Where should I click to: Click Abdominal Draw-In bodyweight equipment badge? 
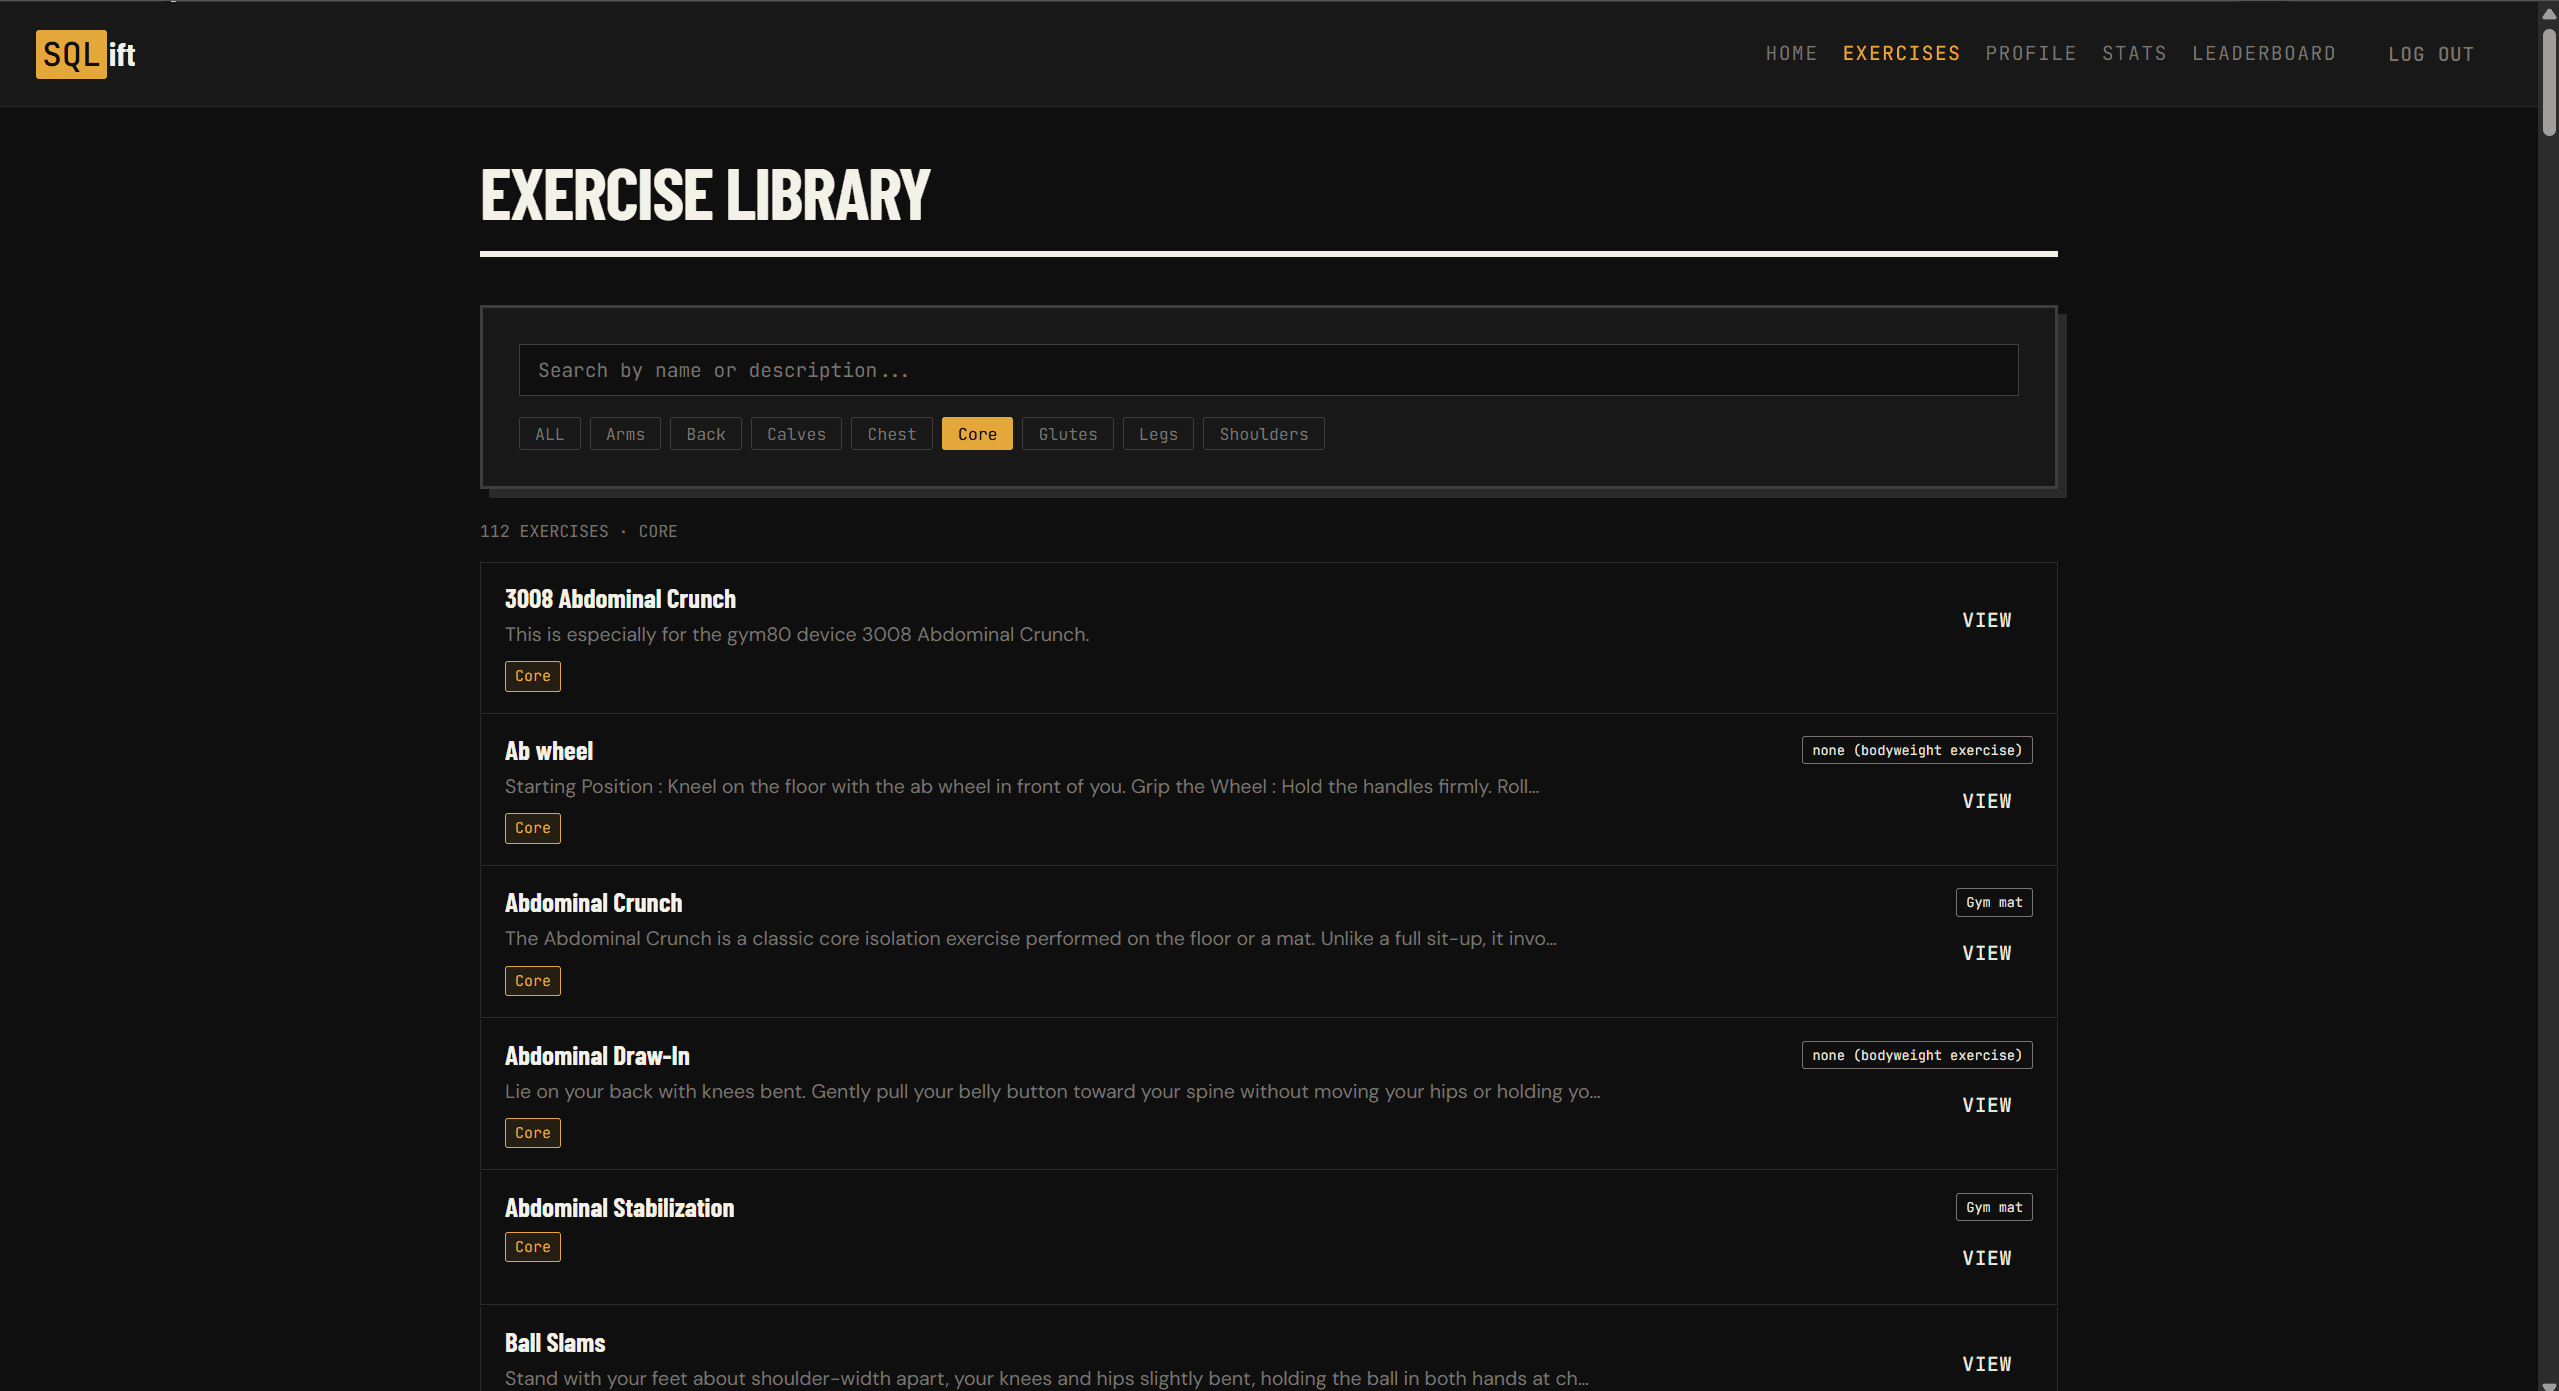coord(1917,1055)
